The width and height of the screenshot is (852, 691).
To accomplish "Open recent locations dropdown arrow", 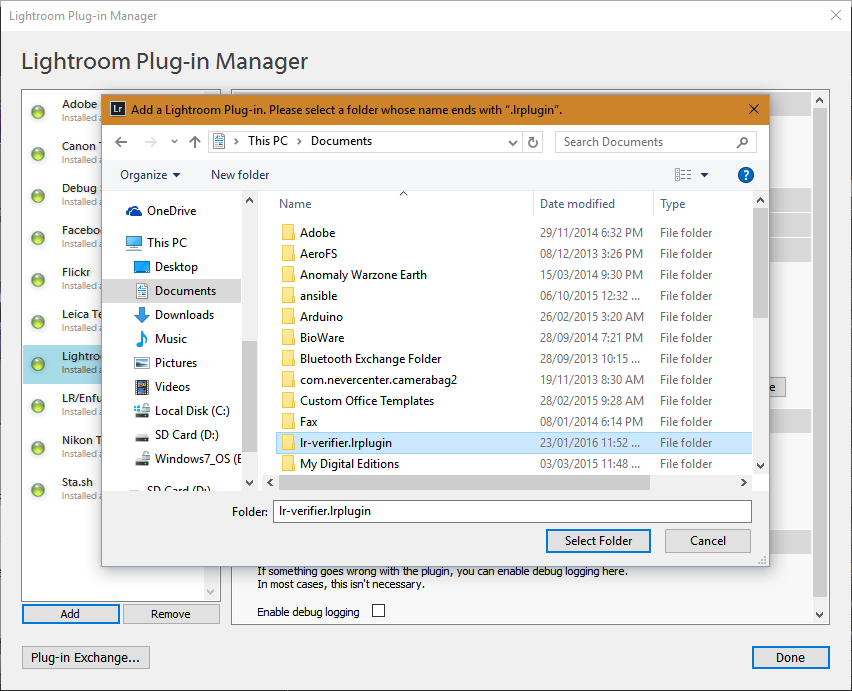I will point(174,142).
